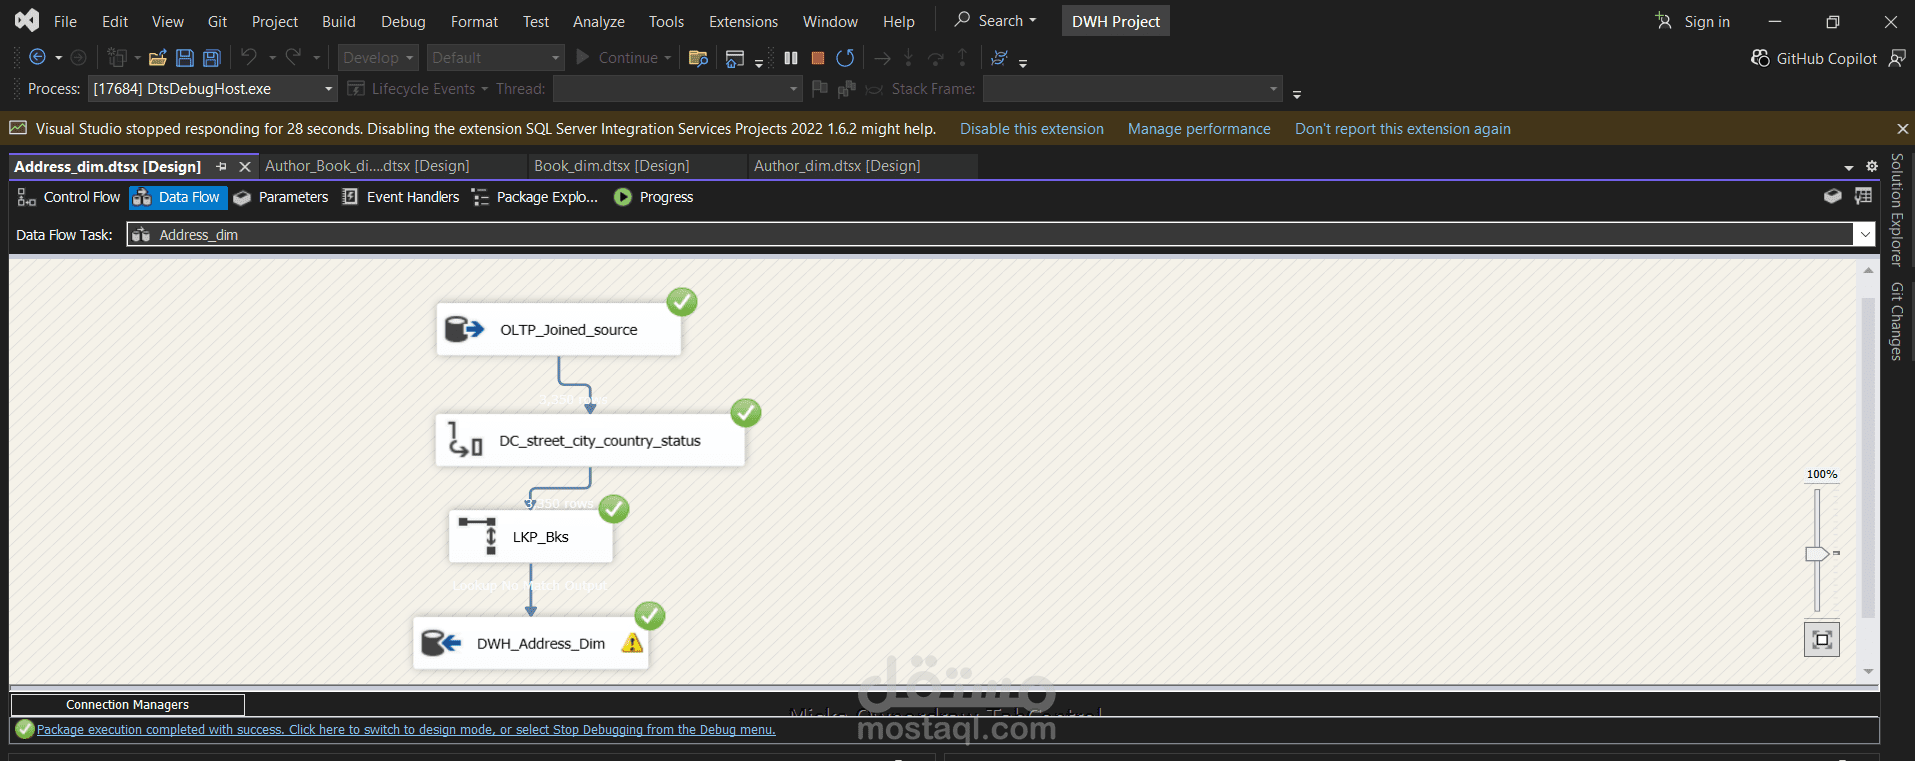1915x761 pixels.
Task: Select the OLTP_Joined_source component
Action: point(559,329)
